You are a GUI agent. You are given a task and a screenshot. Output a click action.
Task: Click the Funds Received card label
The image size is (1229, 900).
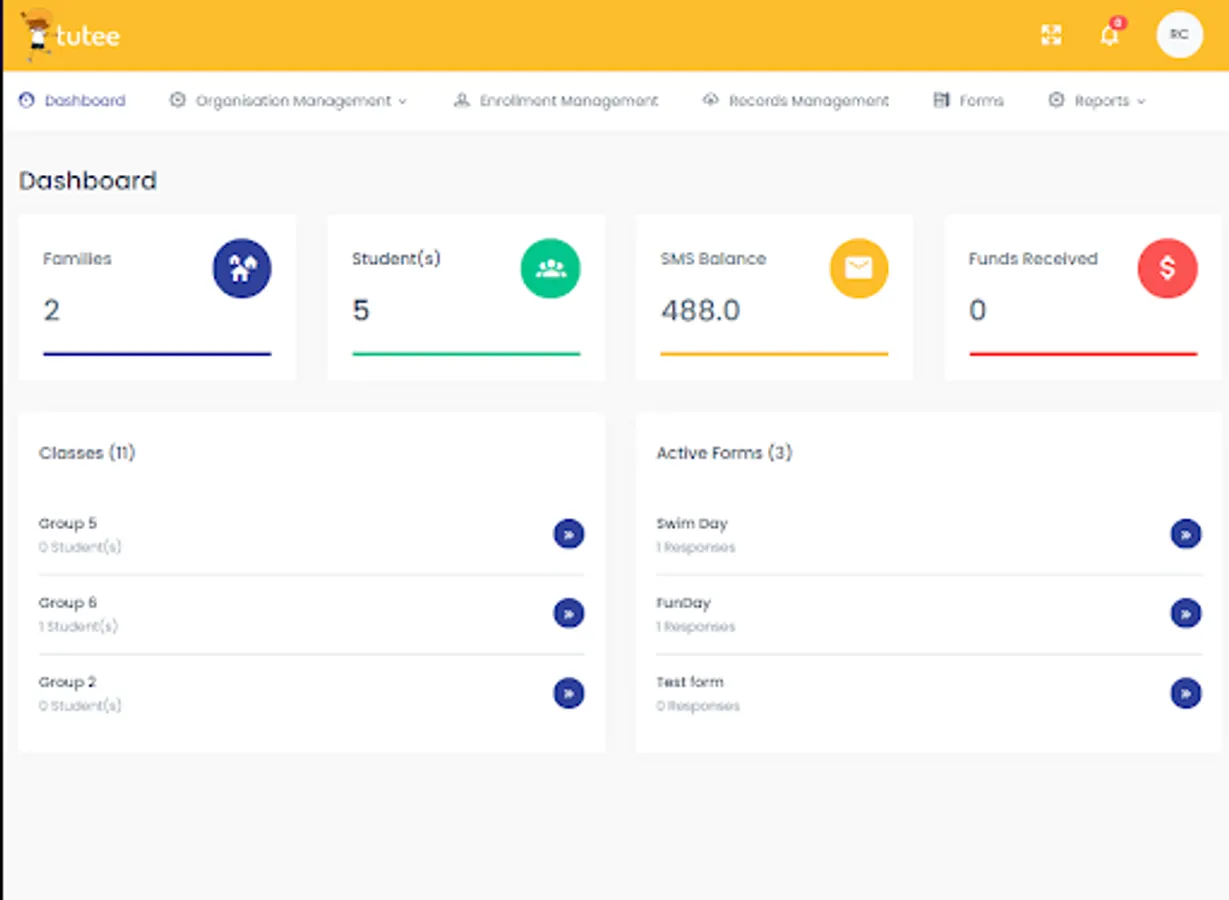[x=1033, y=259]
